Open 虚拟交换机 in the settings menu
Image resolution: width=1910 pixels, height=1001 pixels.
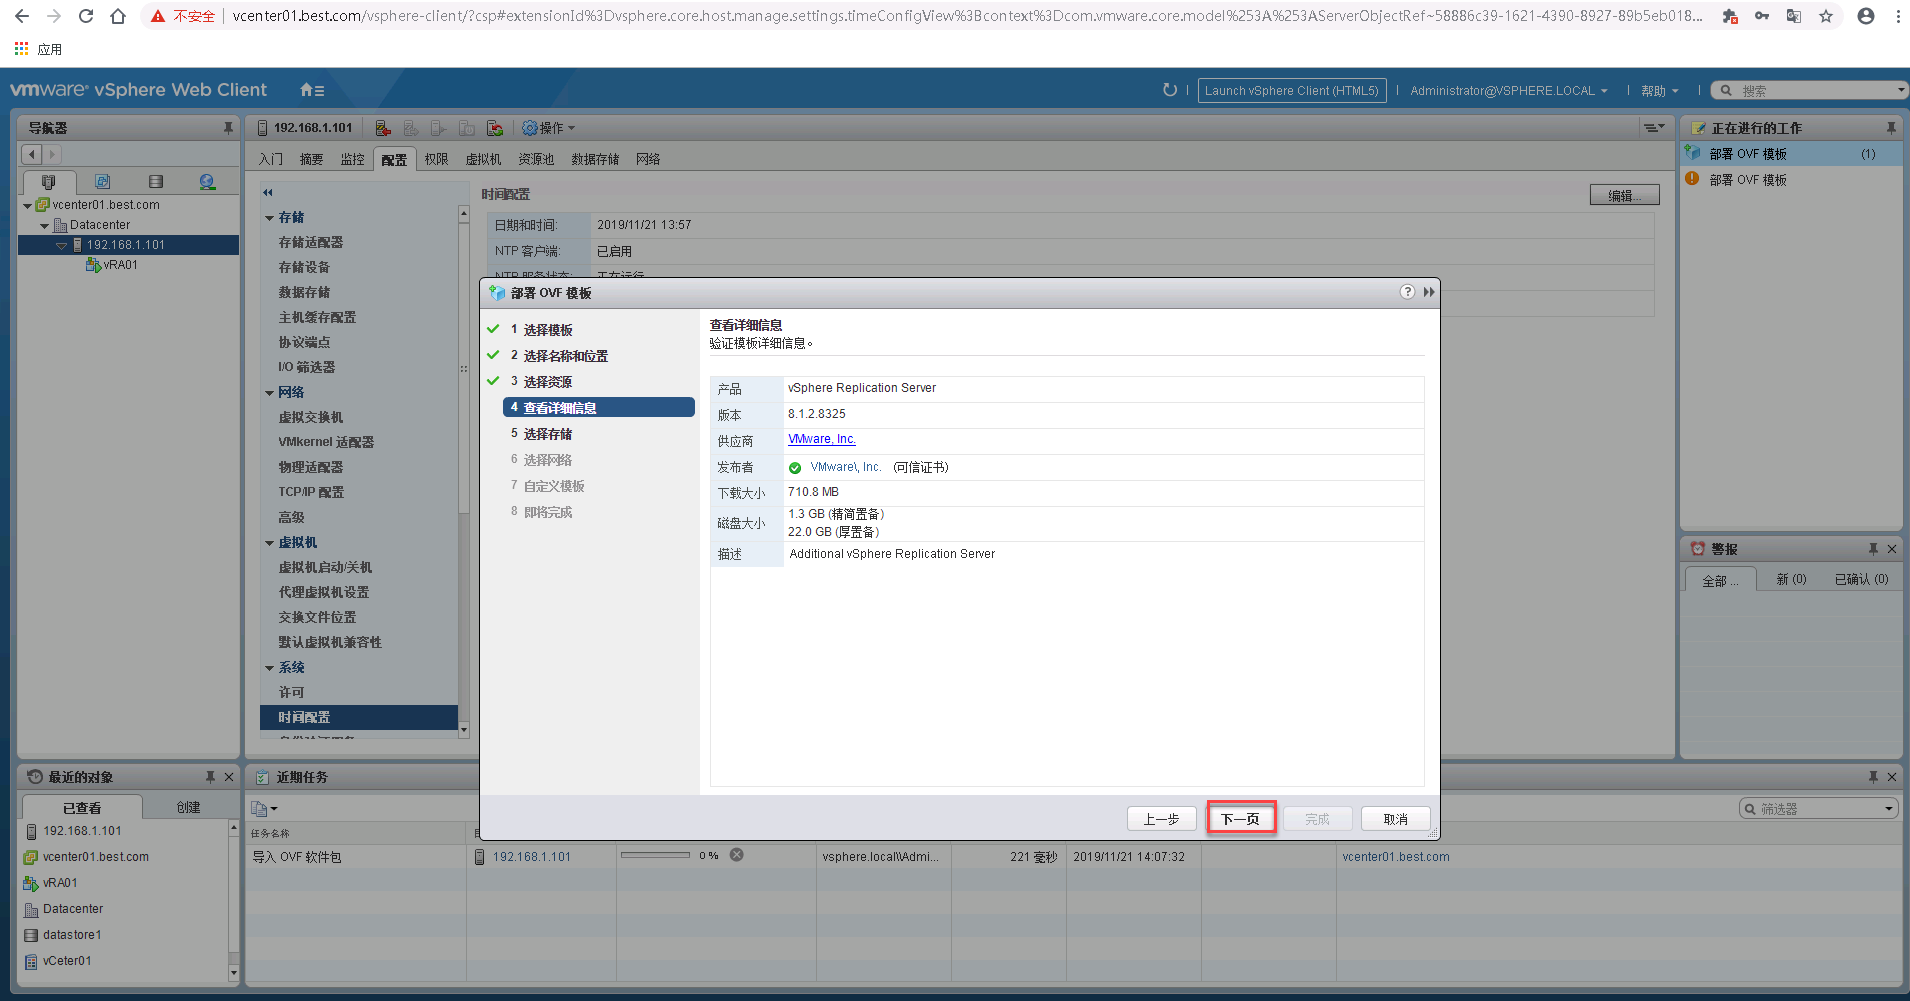tap(310, 417)
